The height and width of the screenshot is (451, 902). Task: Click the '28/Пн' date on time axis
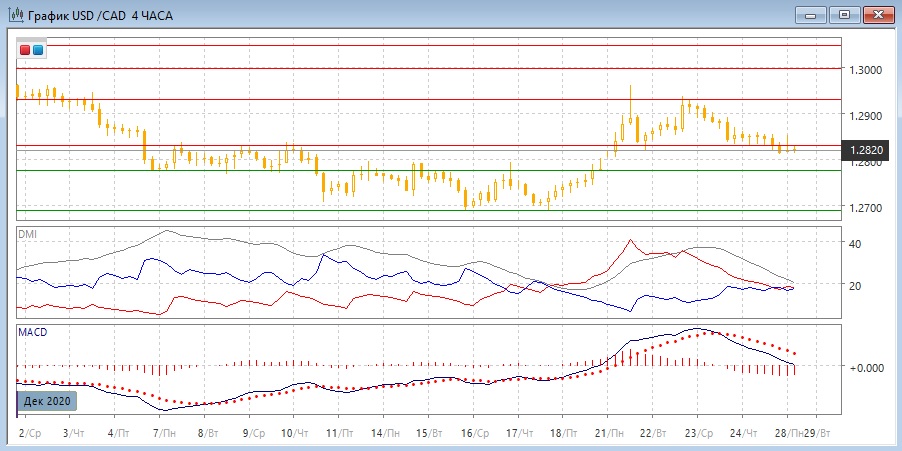790,435
